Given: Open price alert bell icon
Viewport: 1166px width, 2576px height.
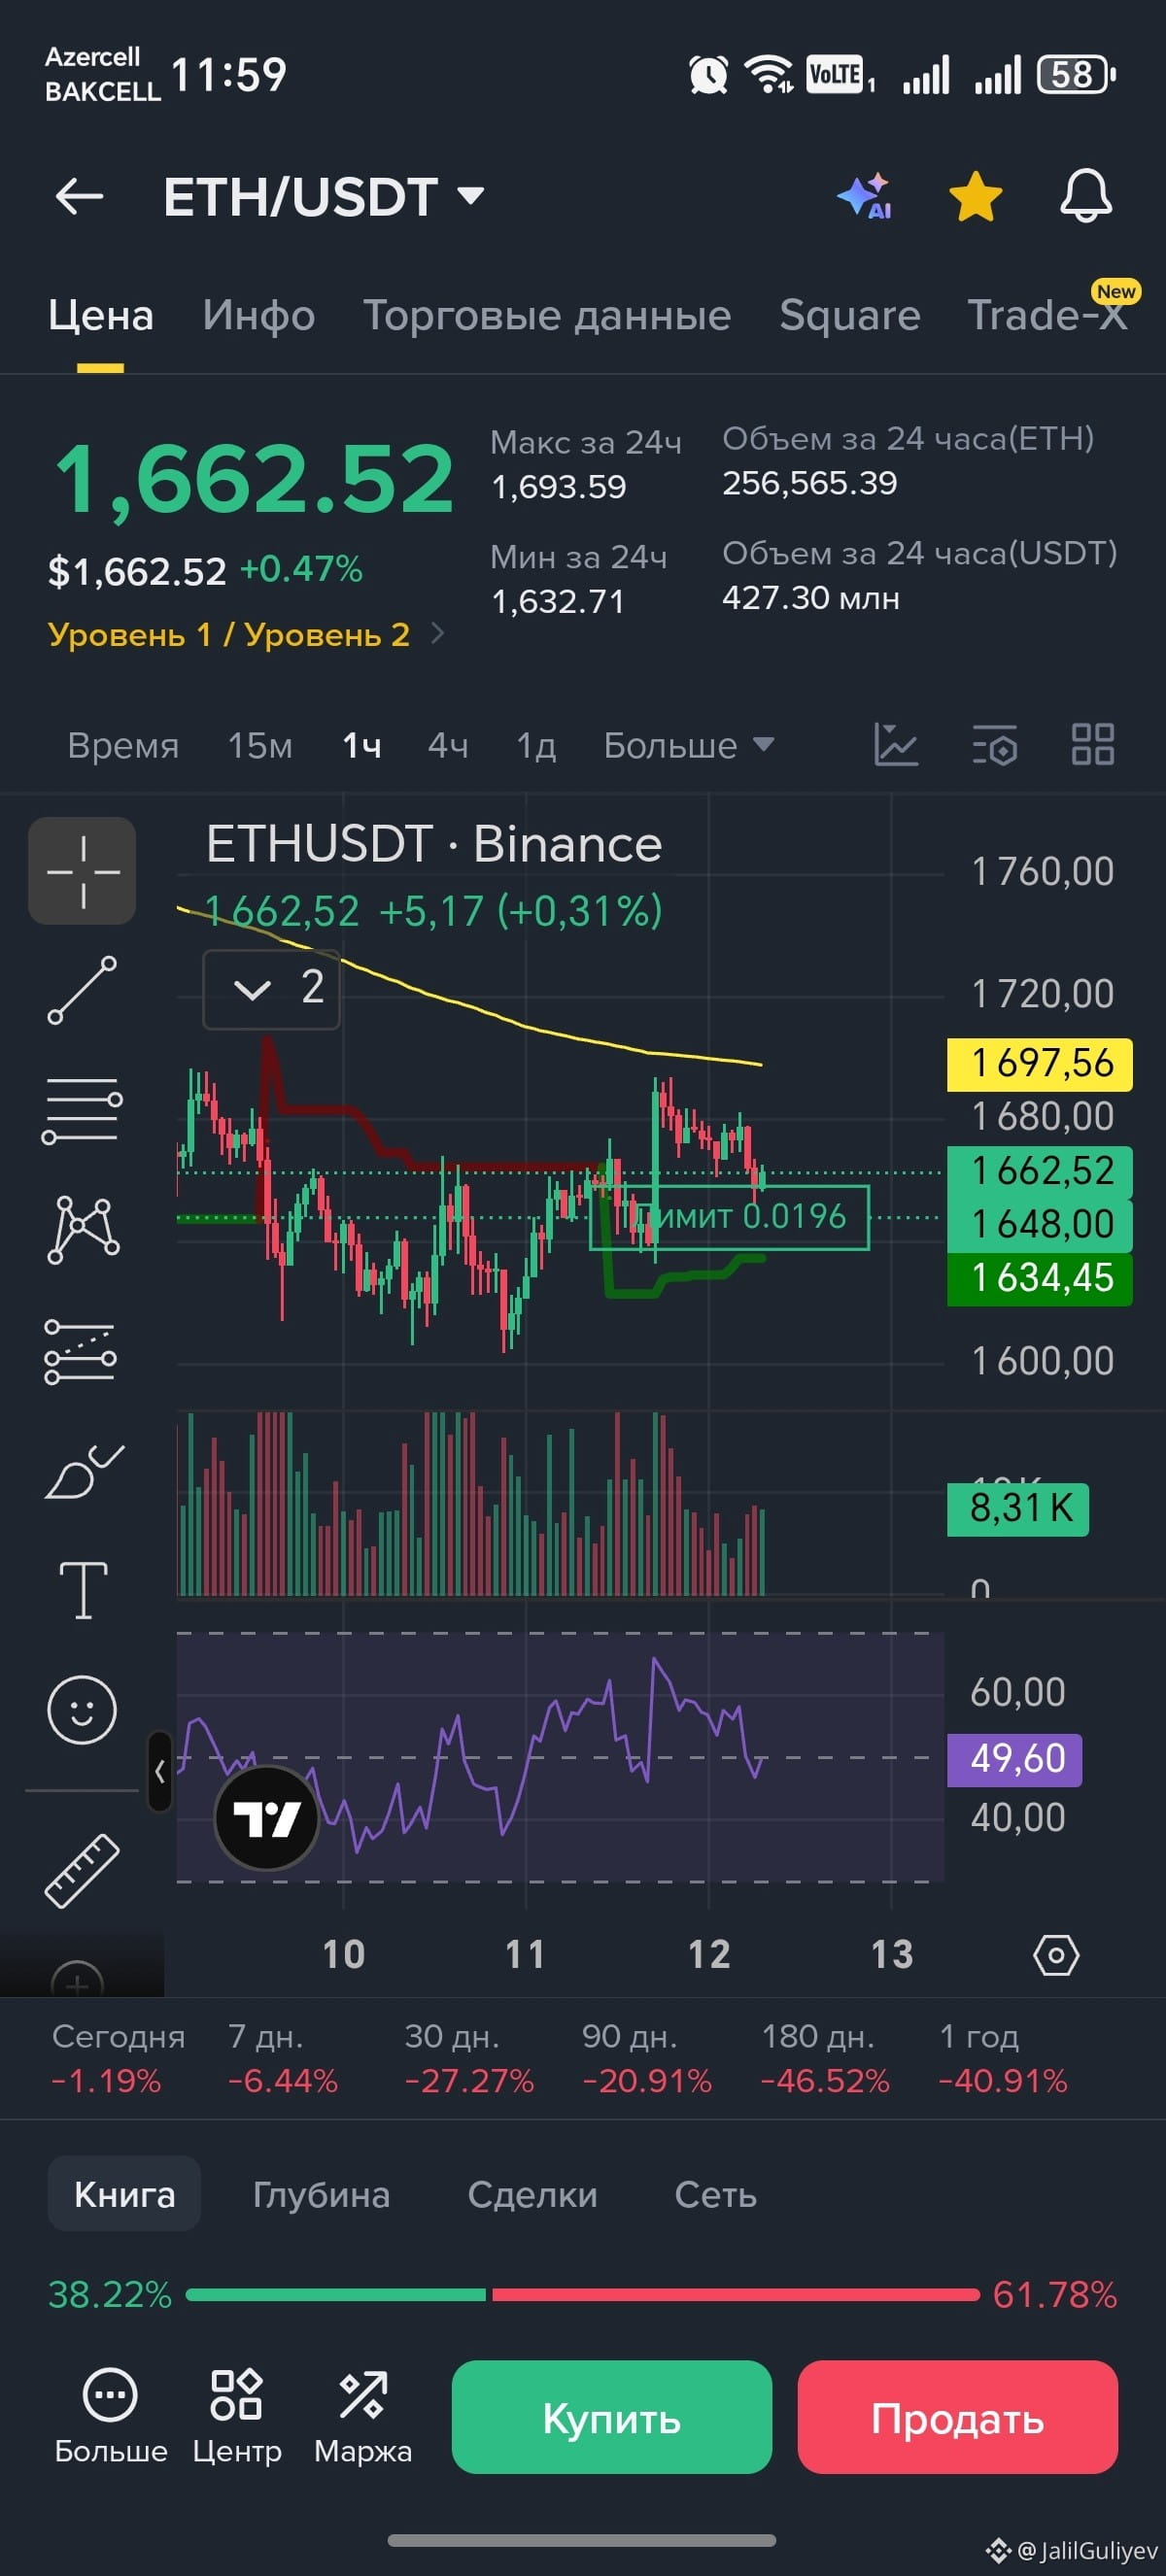Looking at the screenshot, I should coord(1086,196).
